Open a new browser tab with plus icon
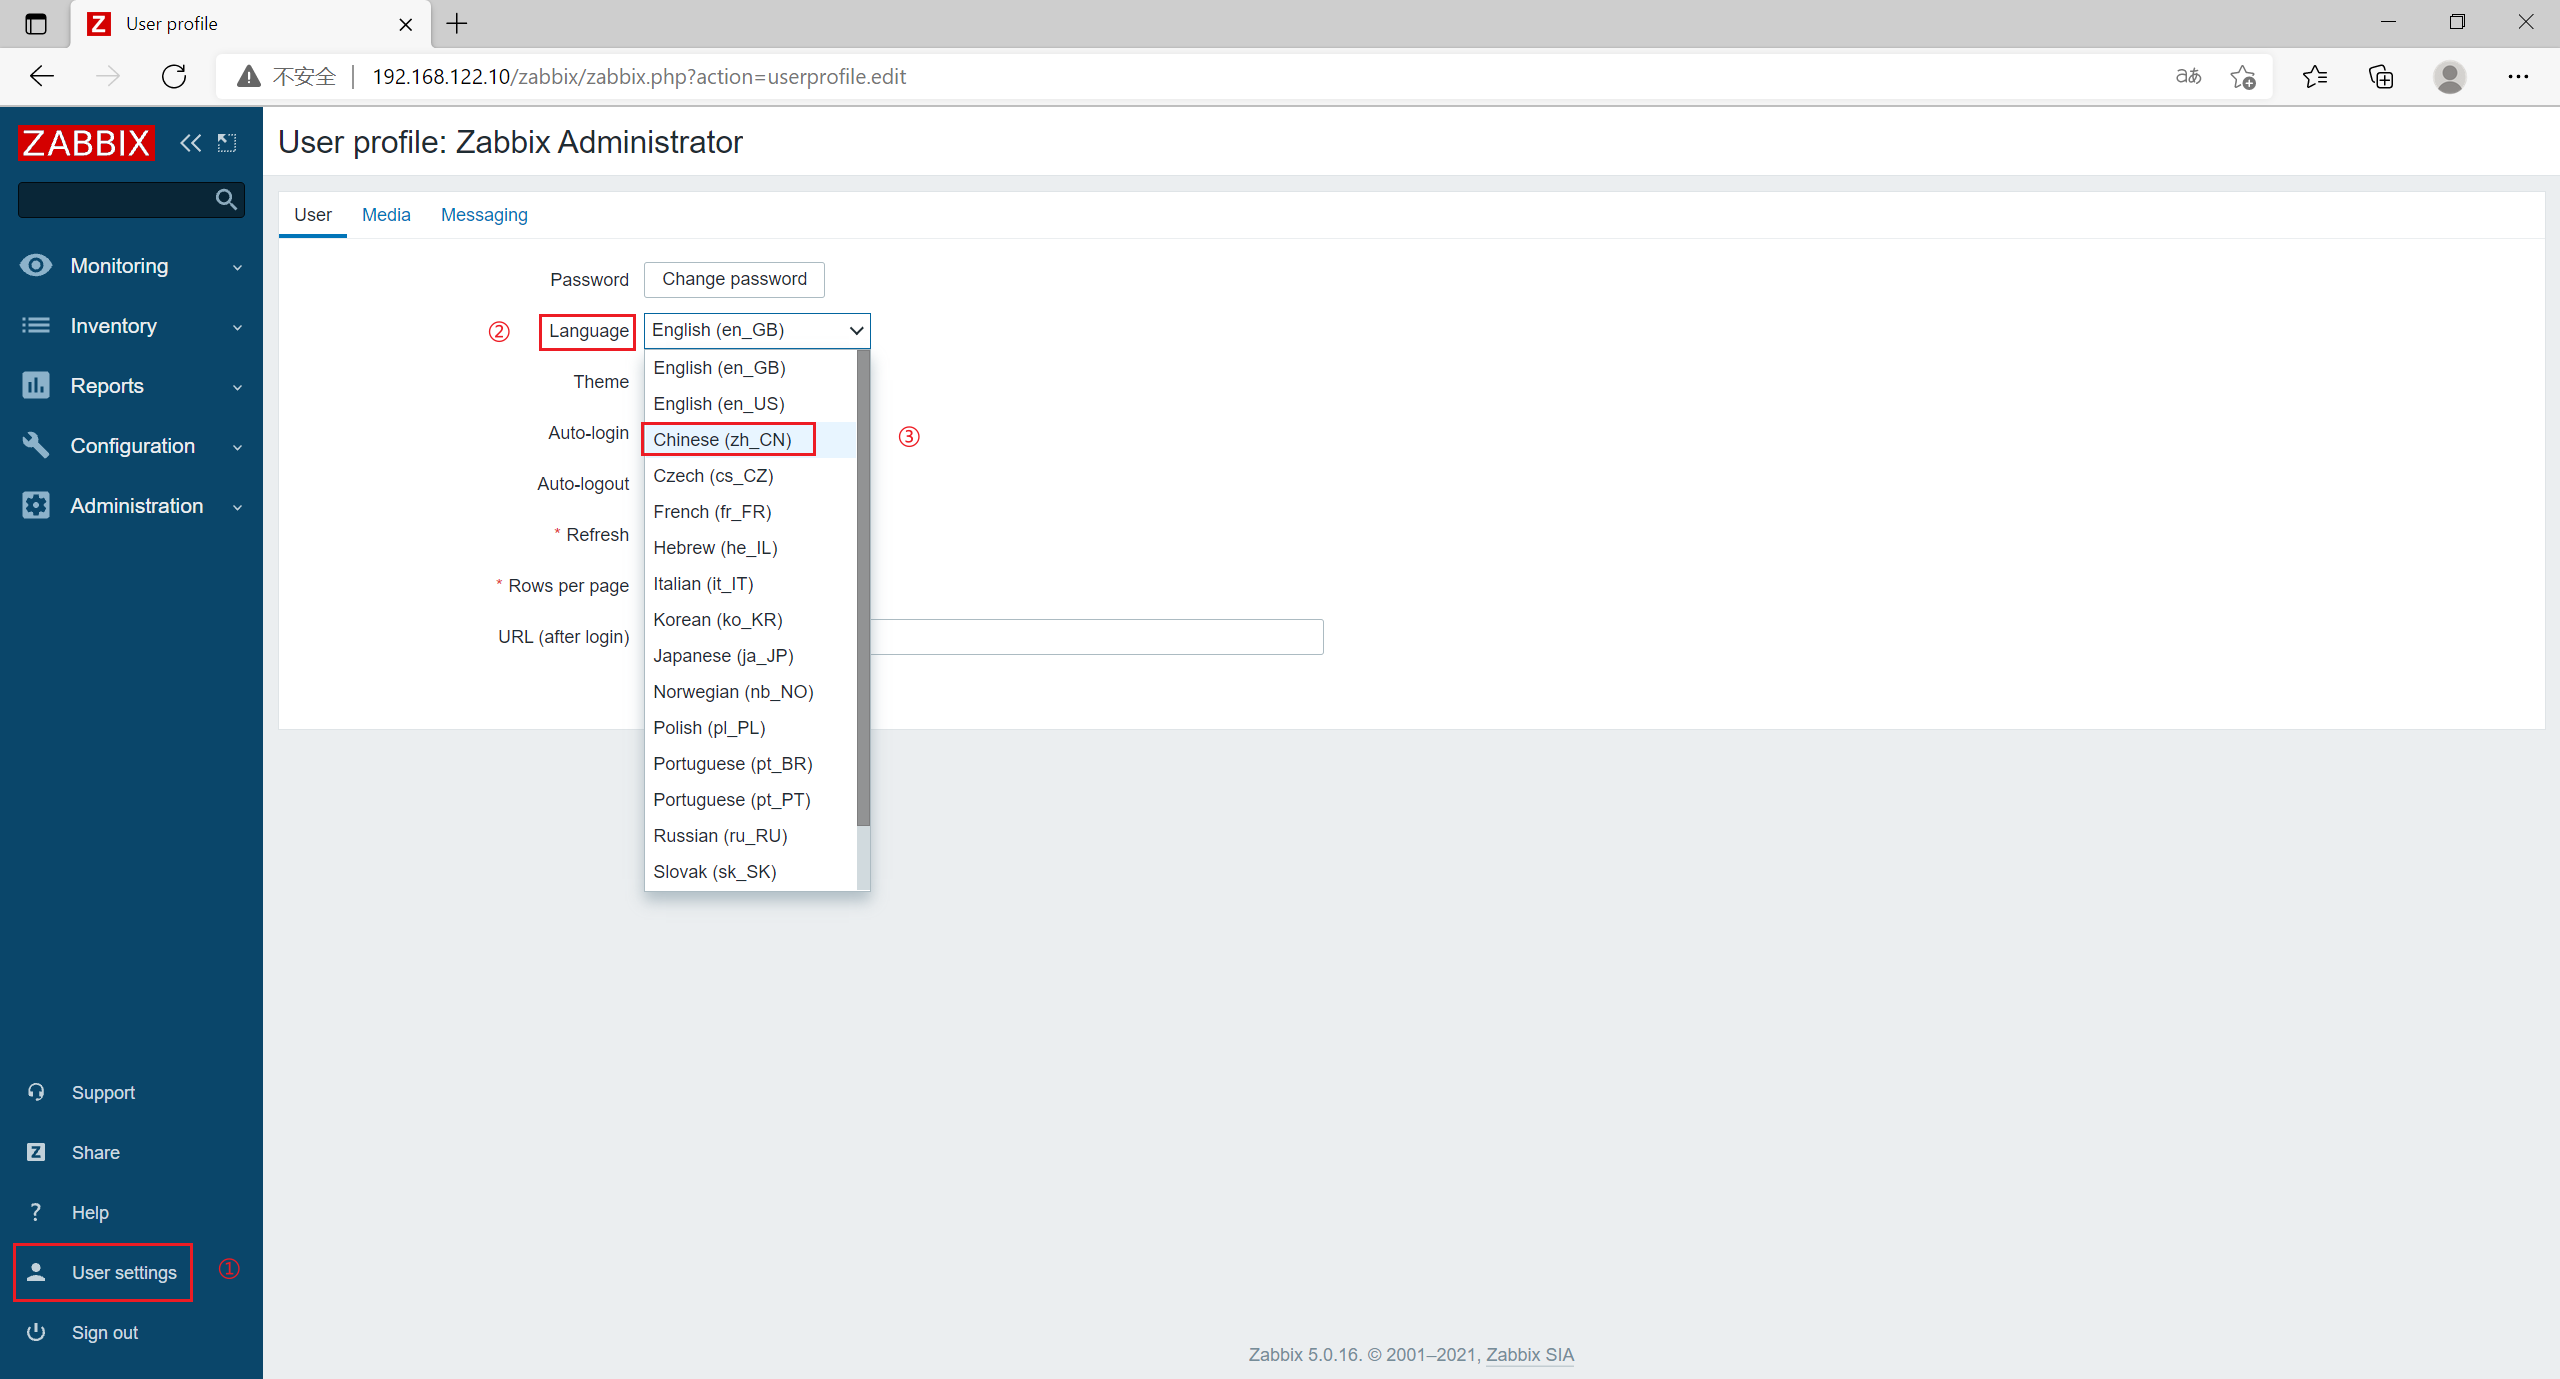The height and width of the screenshot is (1379, 2560). point(457,23)
